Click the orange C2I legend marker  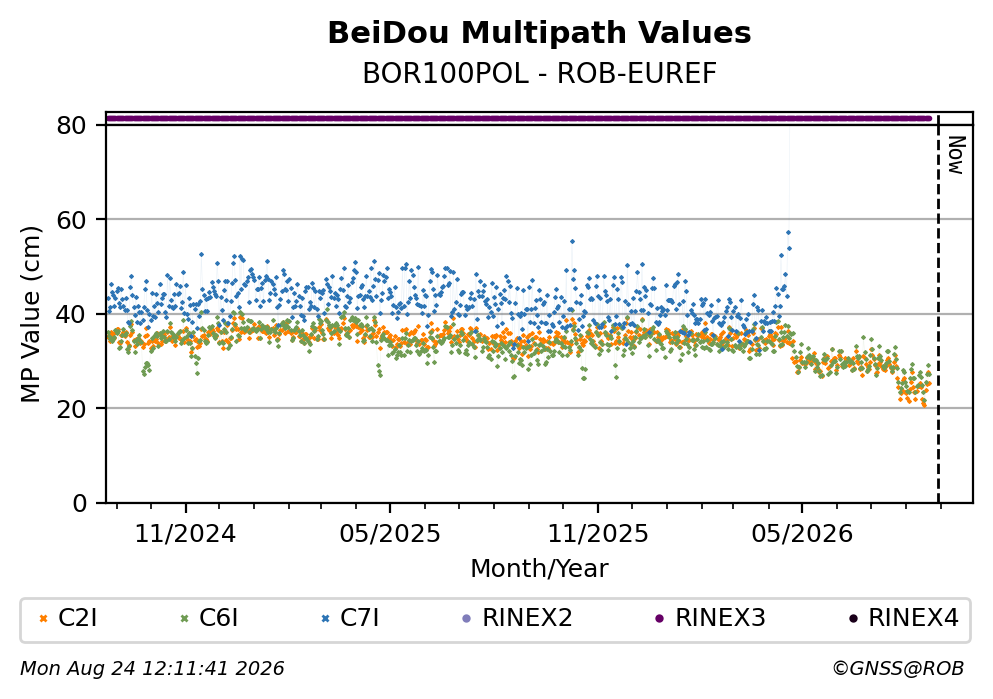pyautogui.click(x=43, y=619)
